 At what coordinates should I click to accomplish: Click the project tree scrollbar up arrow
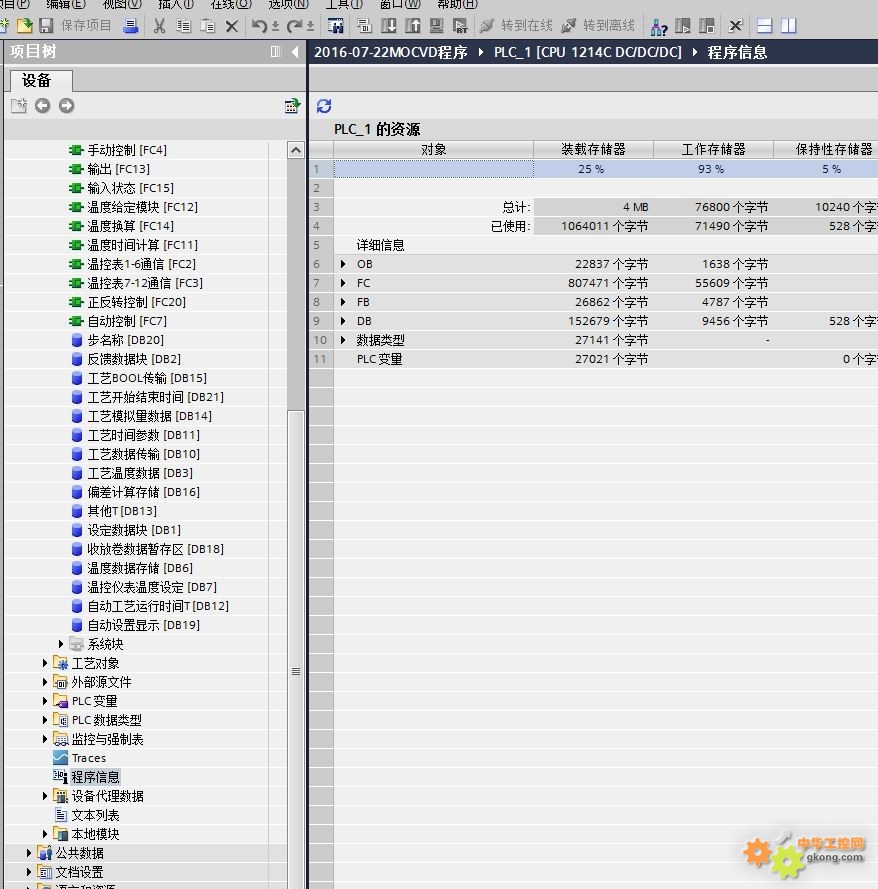tap(296, 150)
